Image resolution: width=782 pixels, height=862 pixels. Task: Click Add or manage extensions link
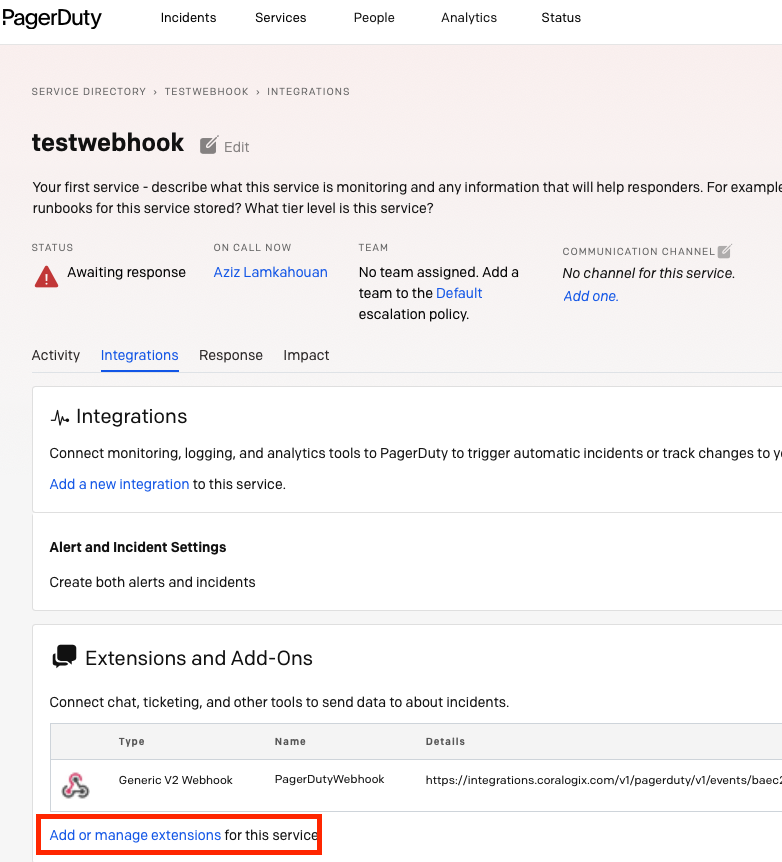tap(135, 835)
